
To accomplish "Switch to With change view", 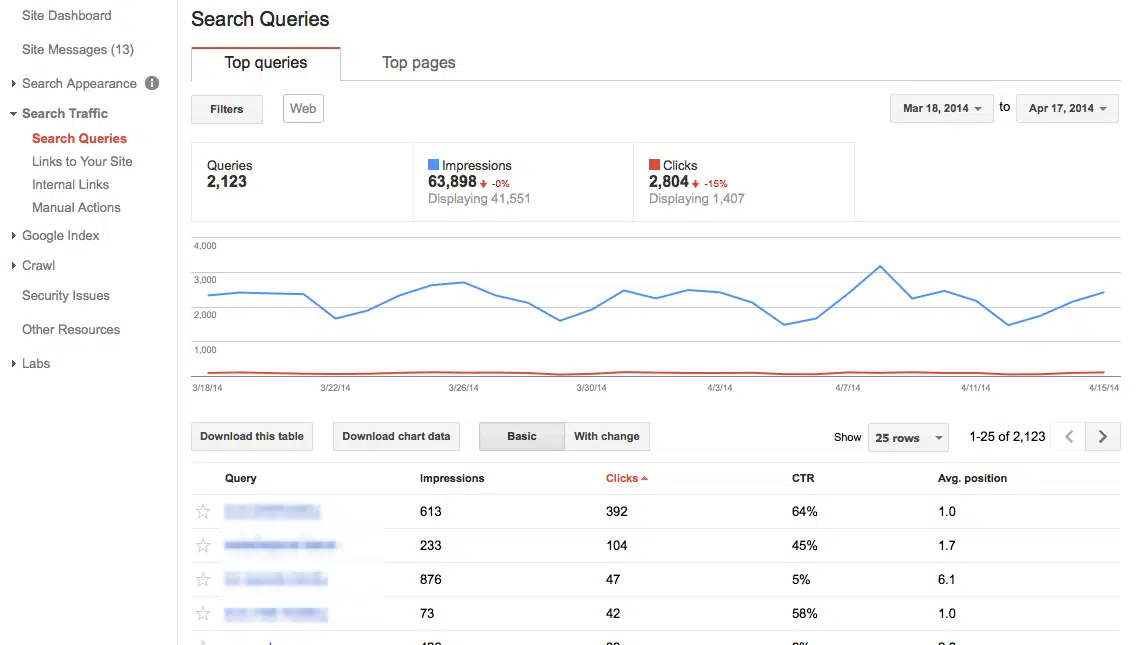I will point(607,436).
